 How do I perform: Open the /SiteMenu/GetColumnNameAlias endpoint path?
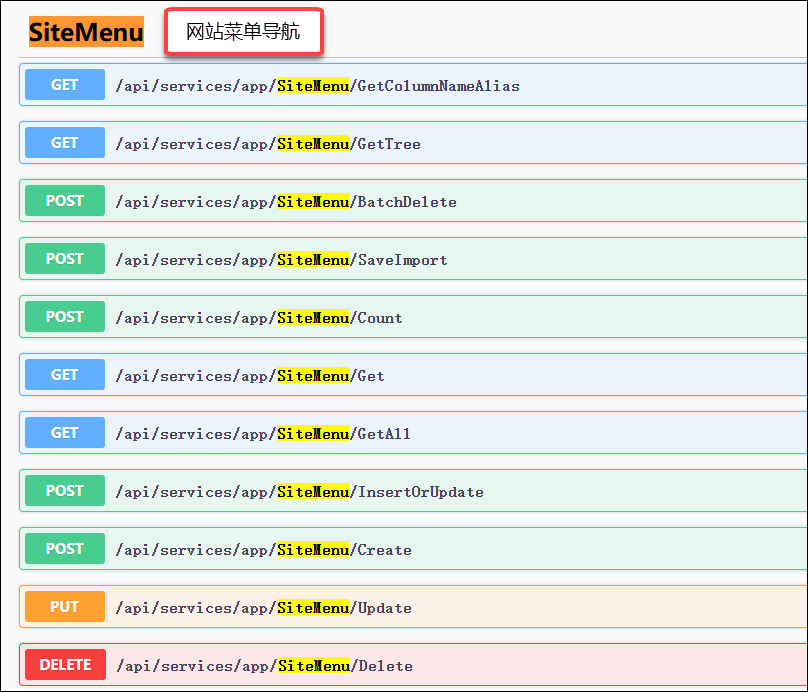317,86
